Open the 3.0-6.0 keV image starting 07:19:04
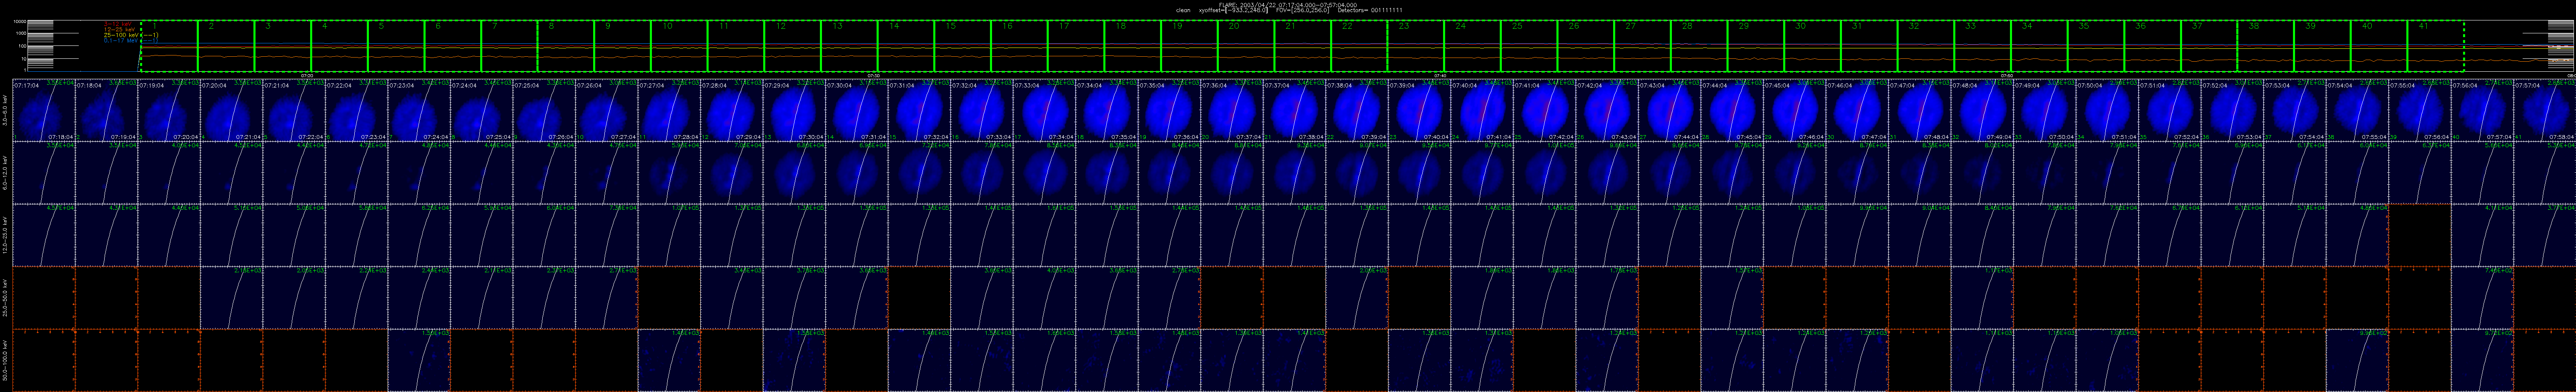Viewport: 2576px width, 392px height. (x=169, y=110)
